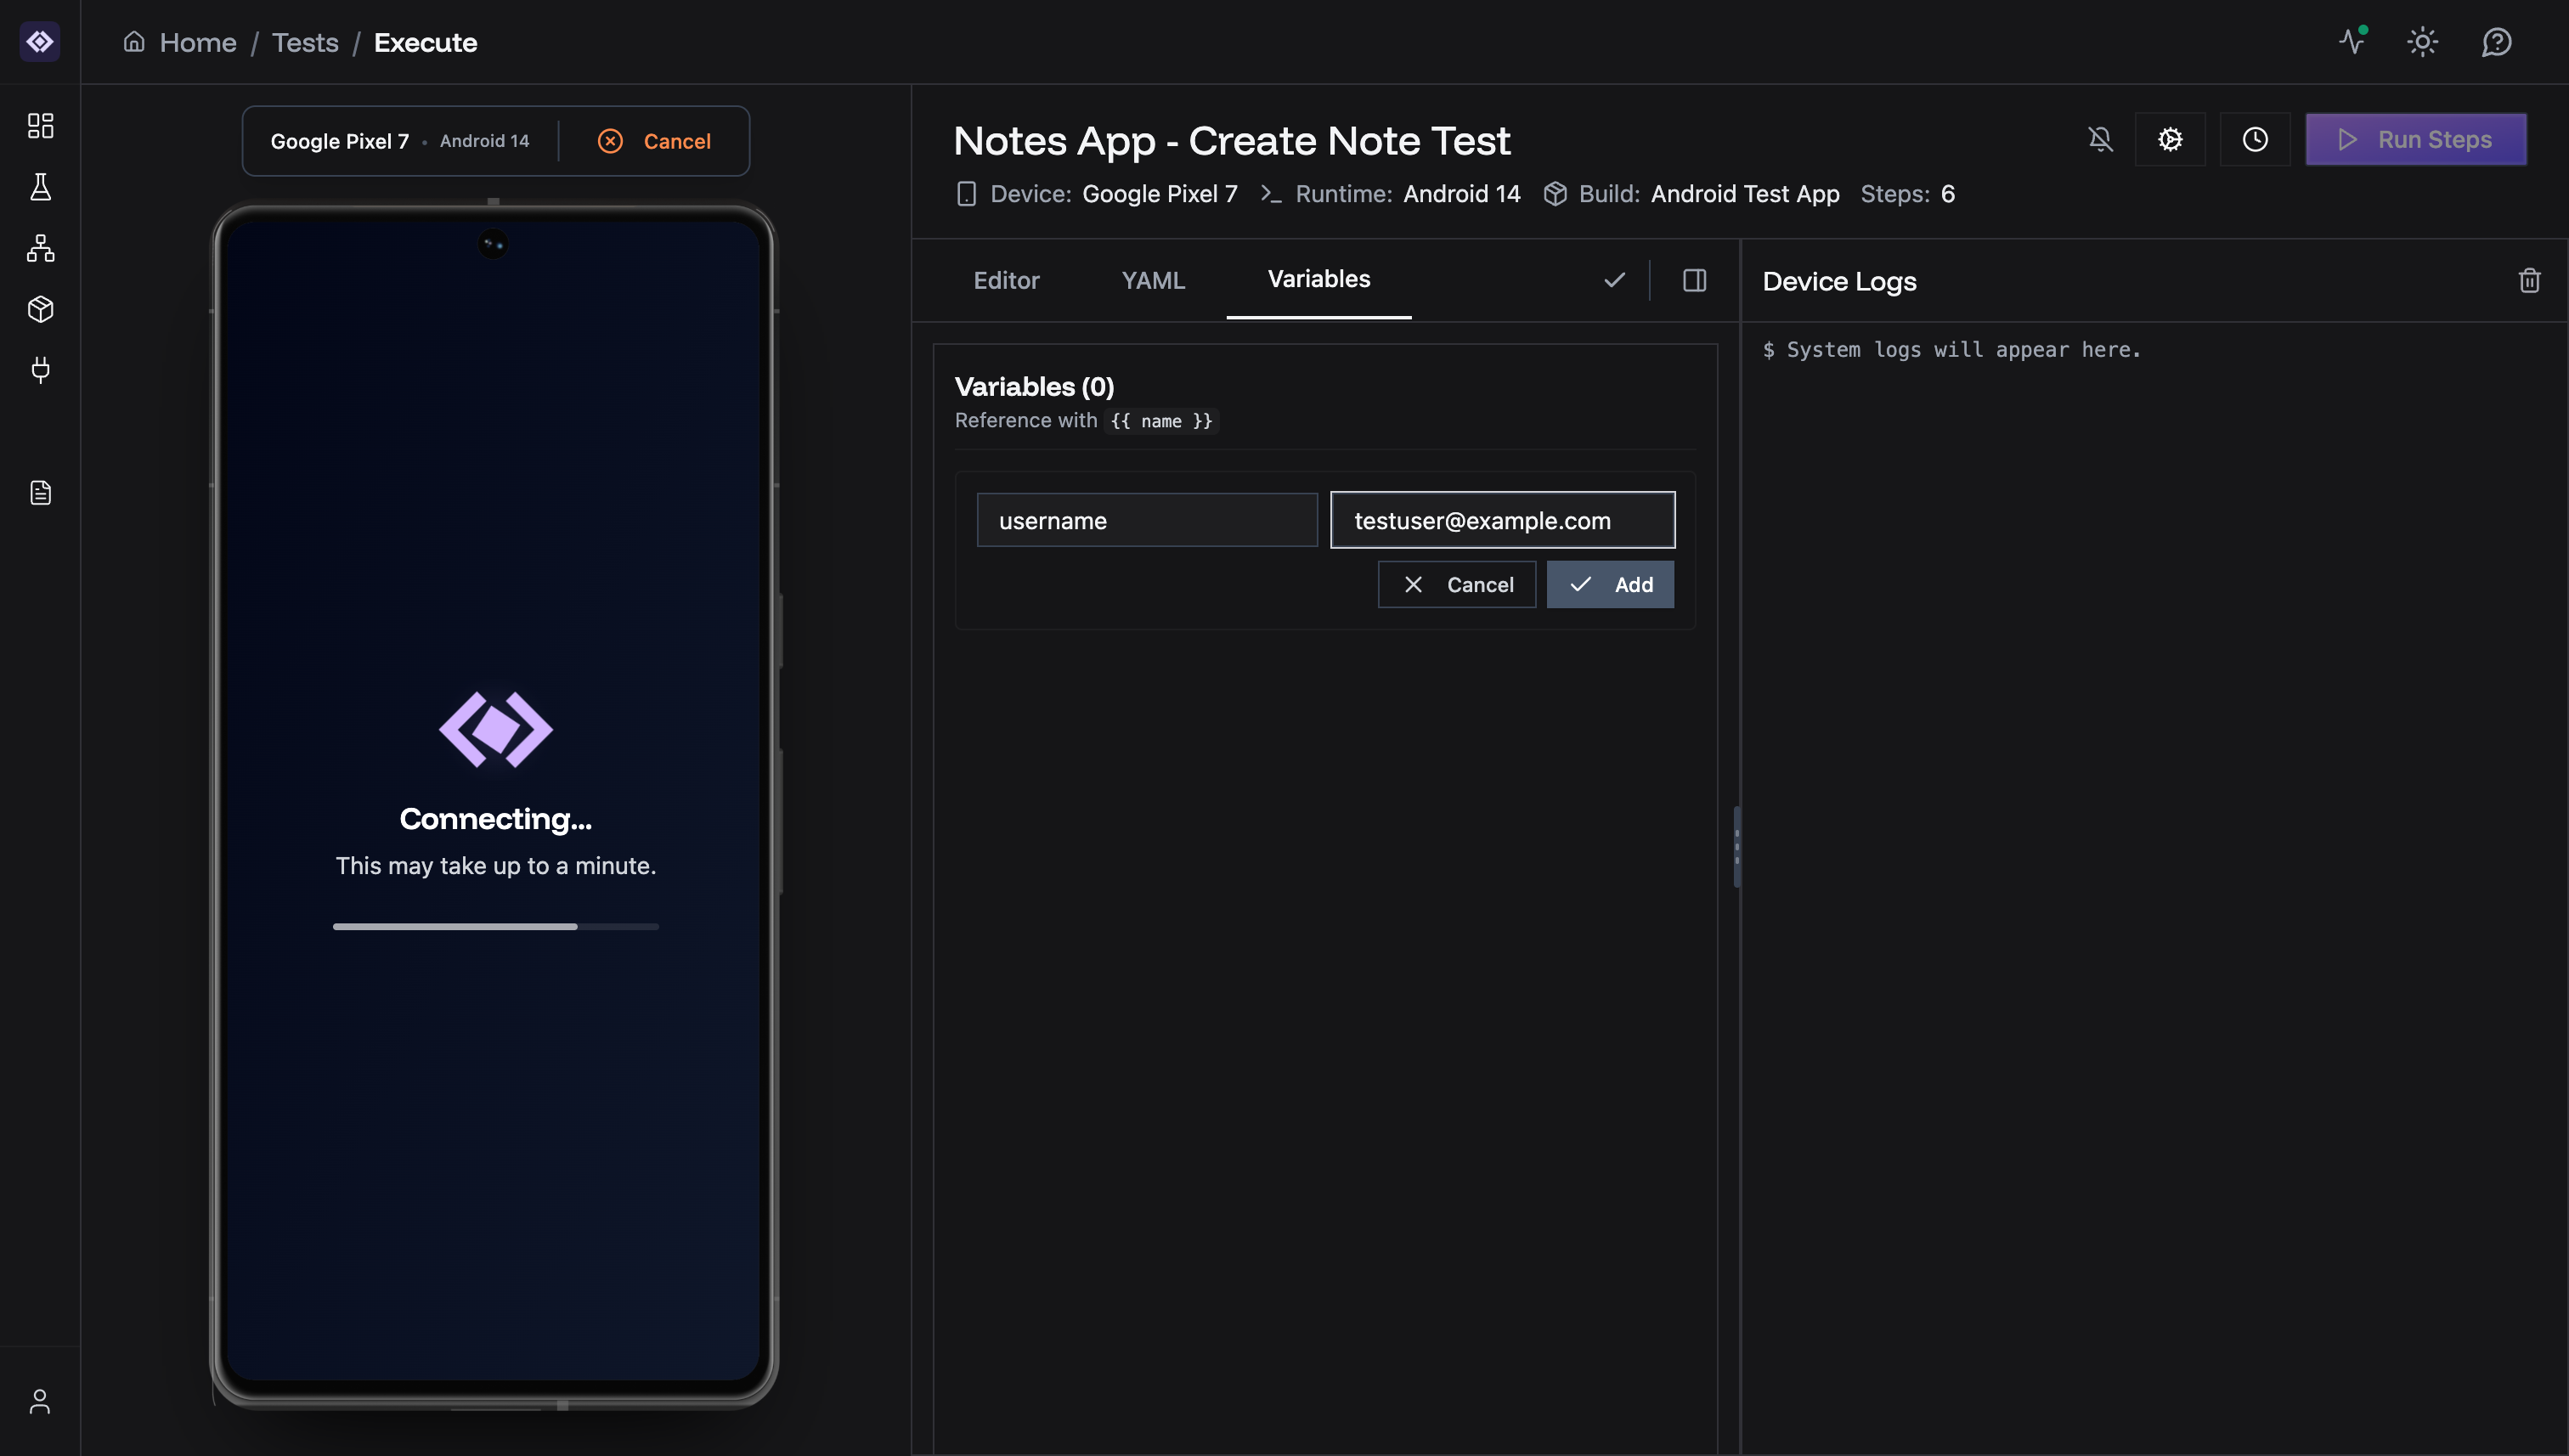The height and width of the screenshot is (1456, 2569).
Task: Open test settings gear icon
Action: 2169,140
